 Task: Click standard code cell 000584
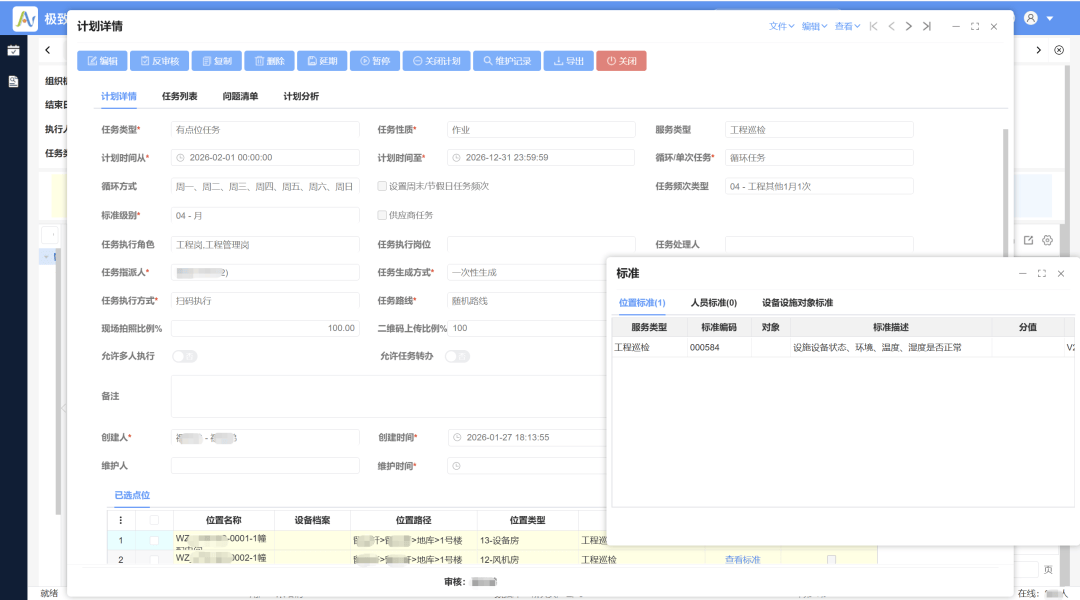719,347
